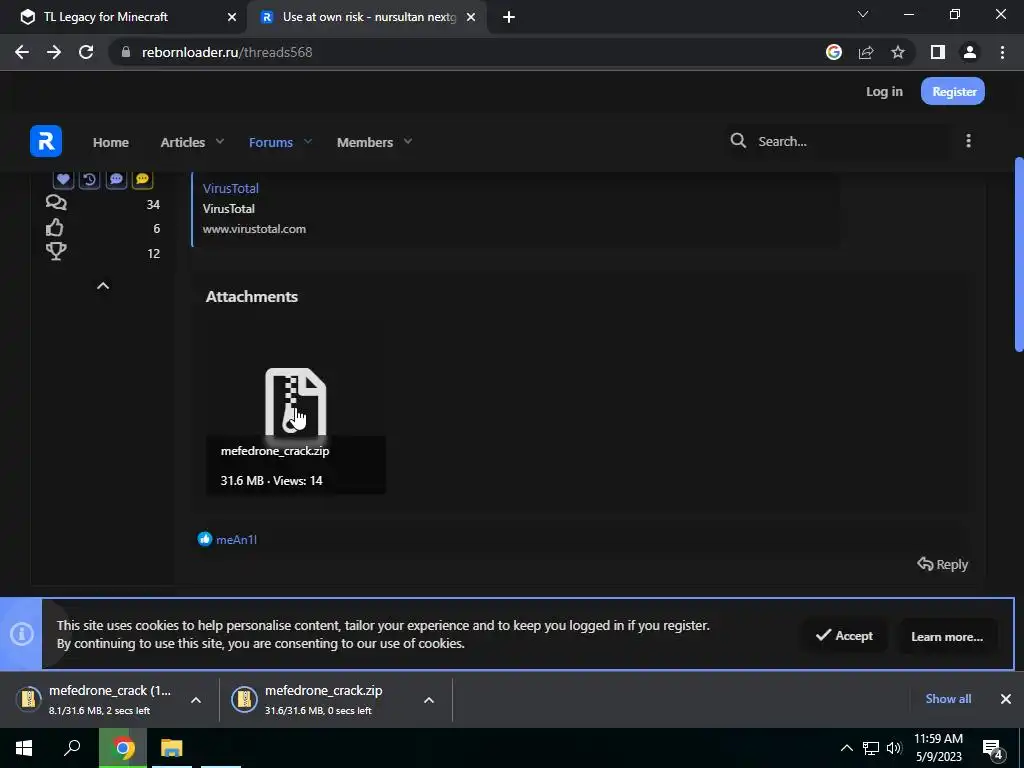Open the Articles nav item
The width and height of the screenshot is (1024, 768).
point(183,142)
